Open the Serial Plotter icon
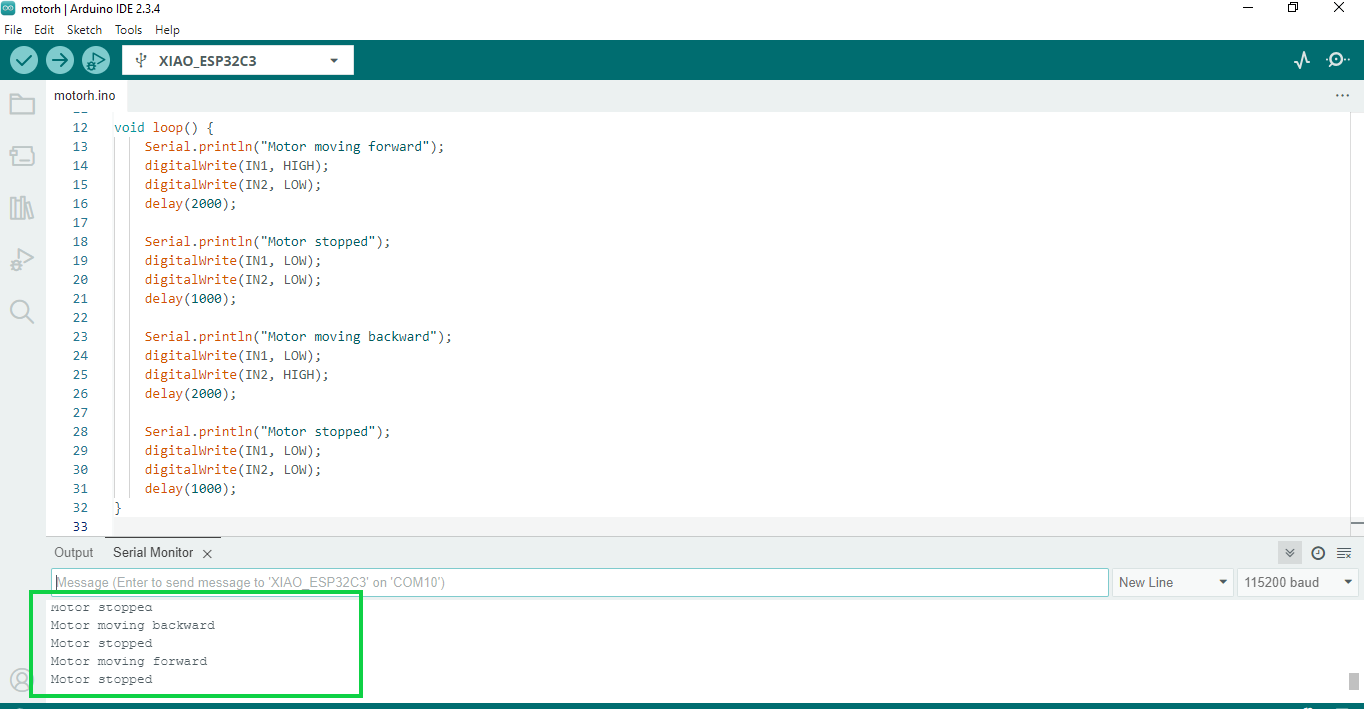Image resolution: width=1364 pixels, height=709 pixels. pyautogui.click(x=1301, y=60)
